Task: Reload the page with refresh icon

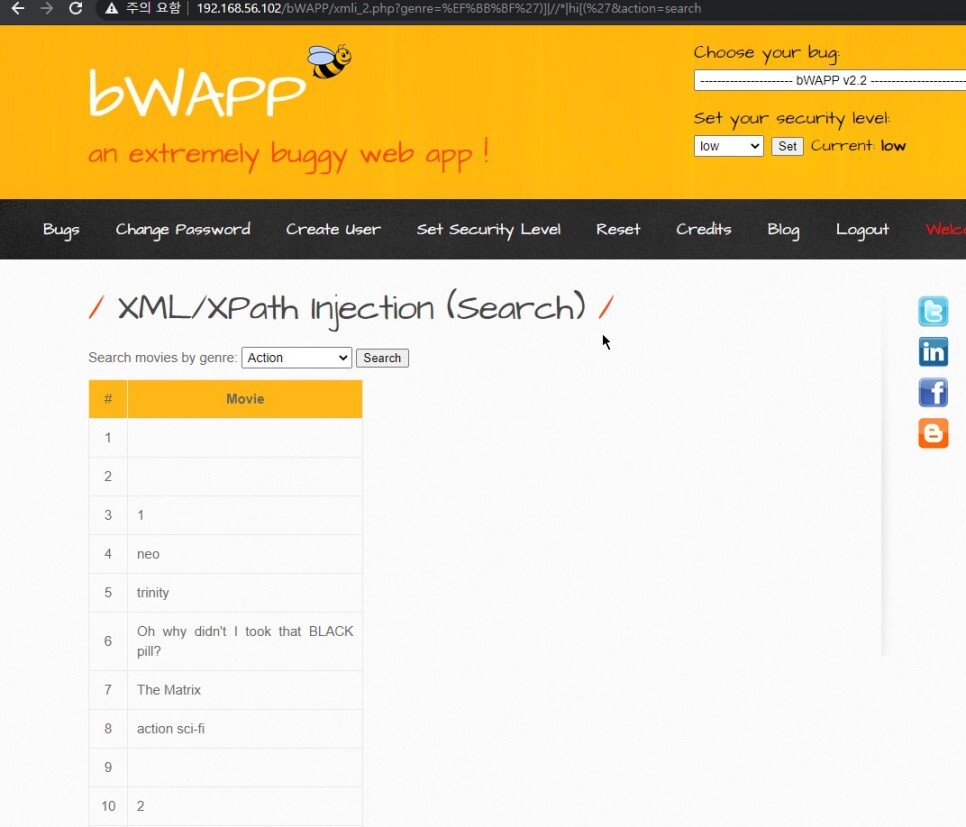Action: tap(76, 9)
